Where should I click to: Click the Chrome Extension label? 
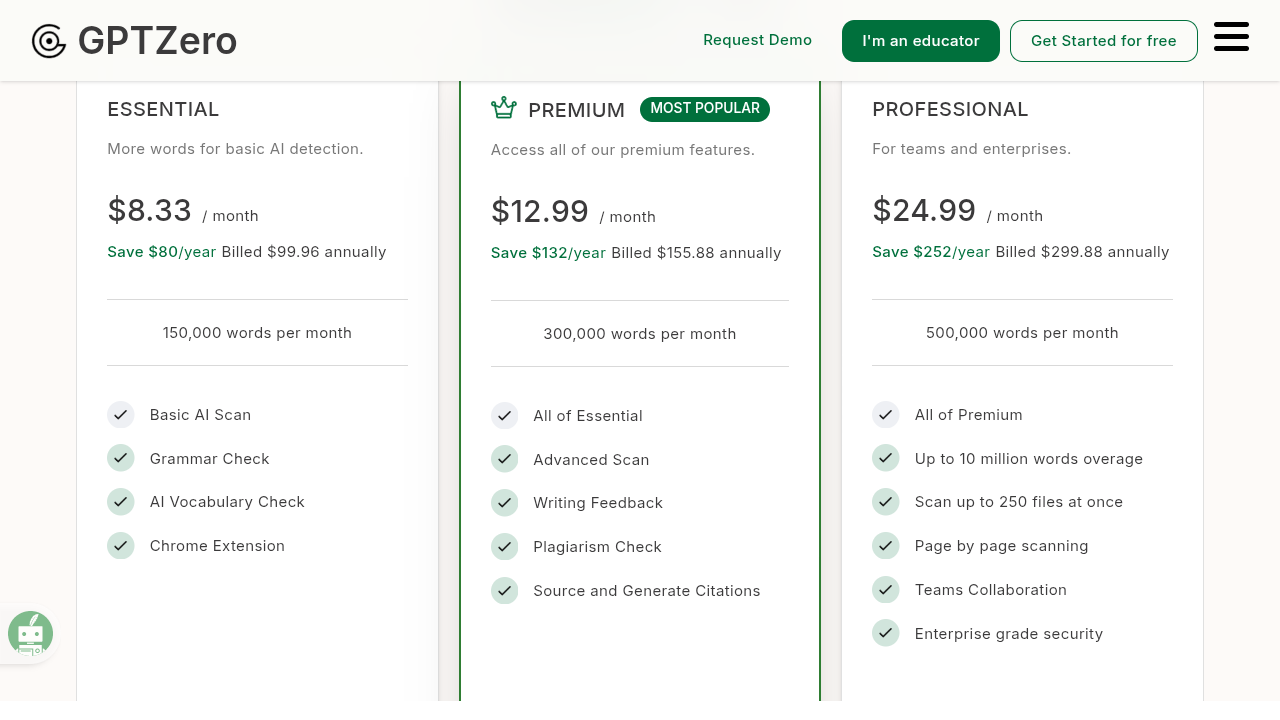tap(217, 546)
